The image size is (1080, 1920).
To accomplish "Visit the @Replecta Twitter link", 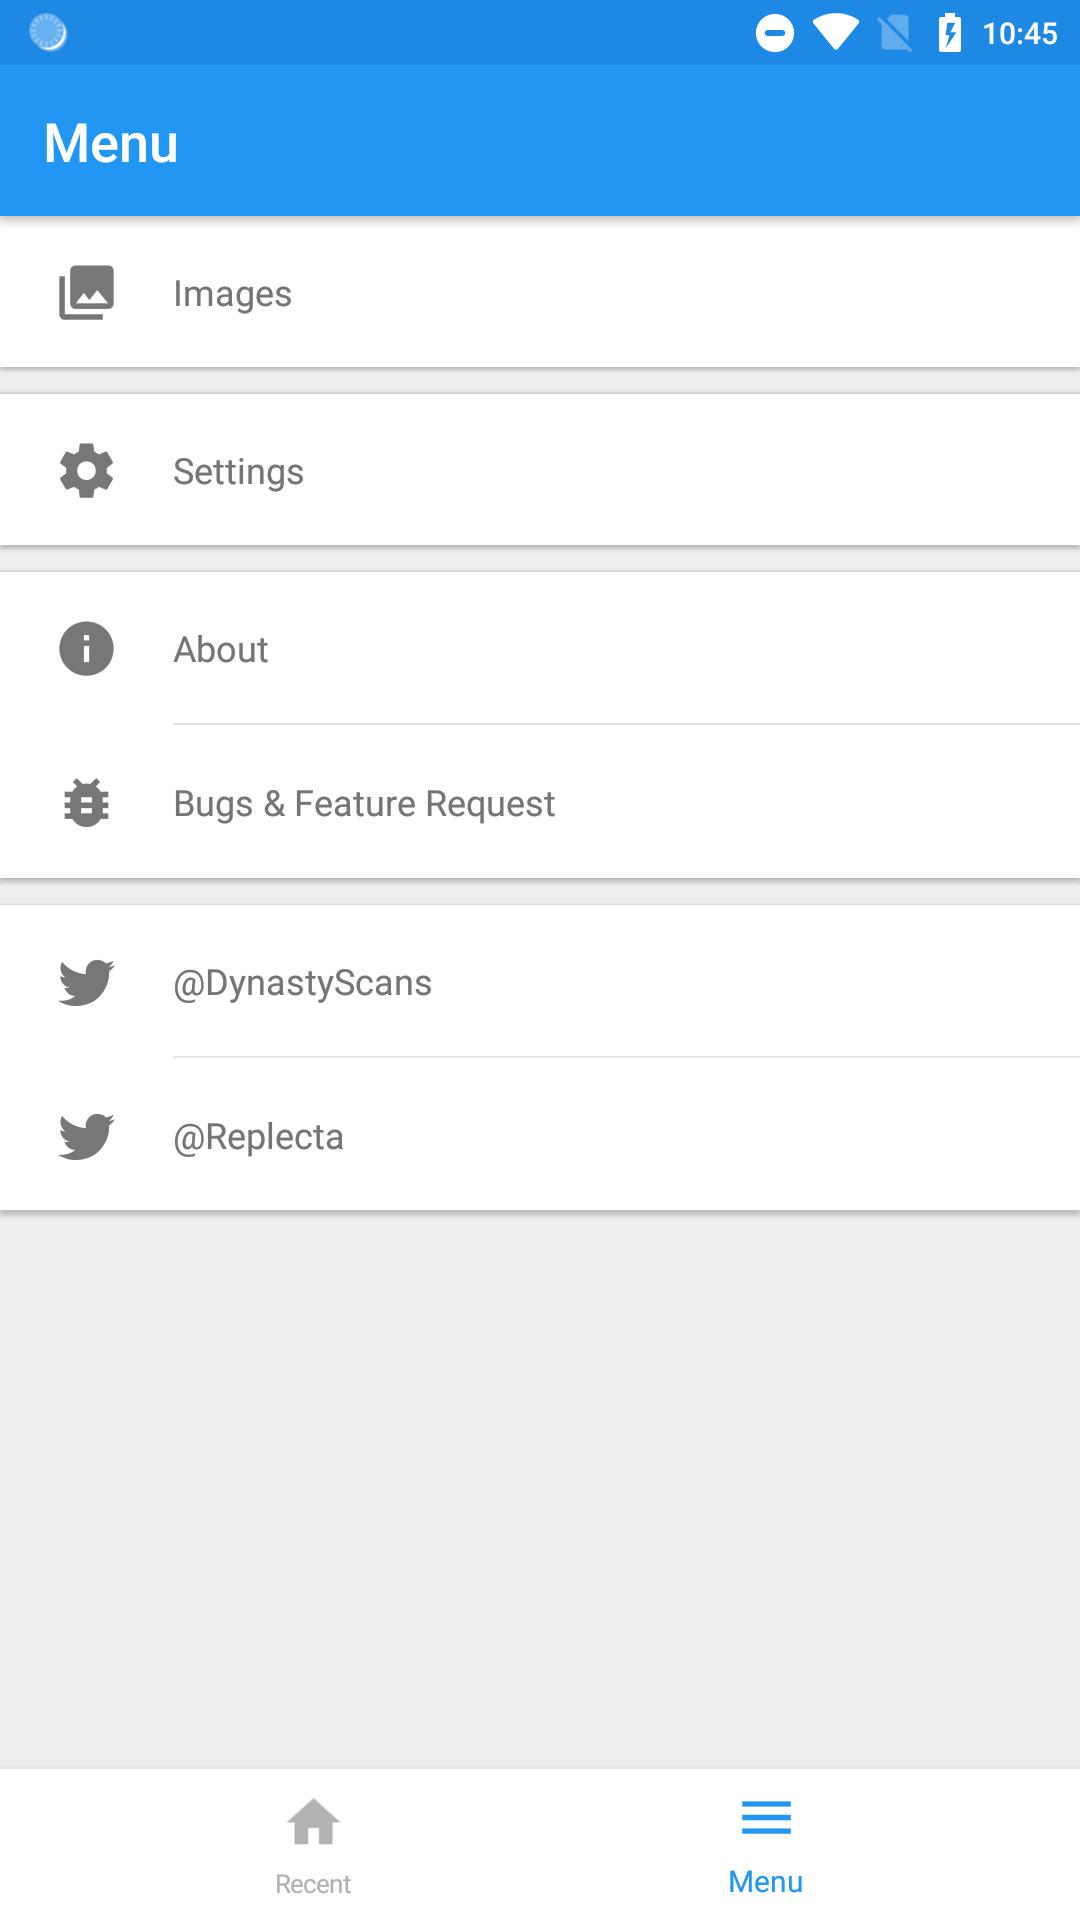I will (x=258, y=1137).
